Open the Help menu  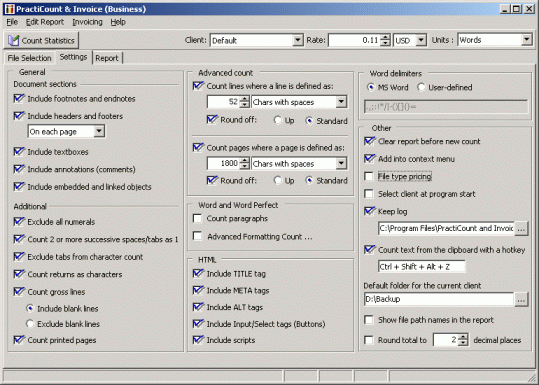tap(118, 22)
